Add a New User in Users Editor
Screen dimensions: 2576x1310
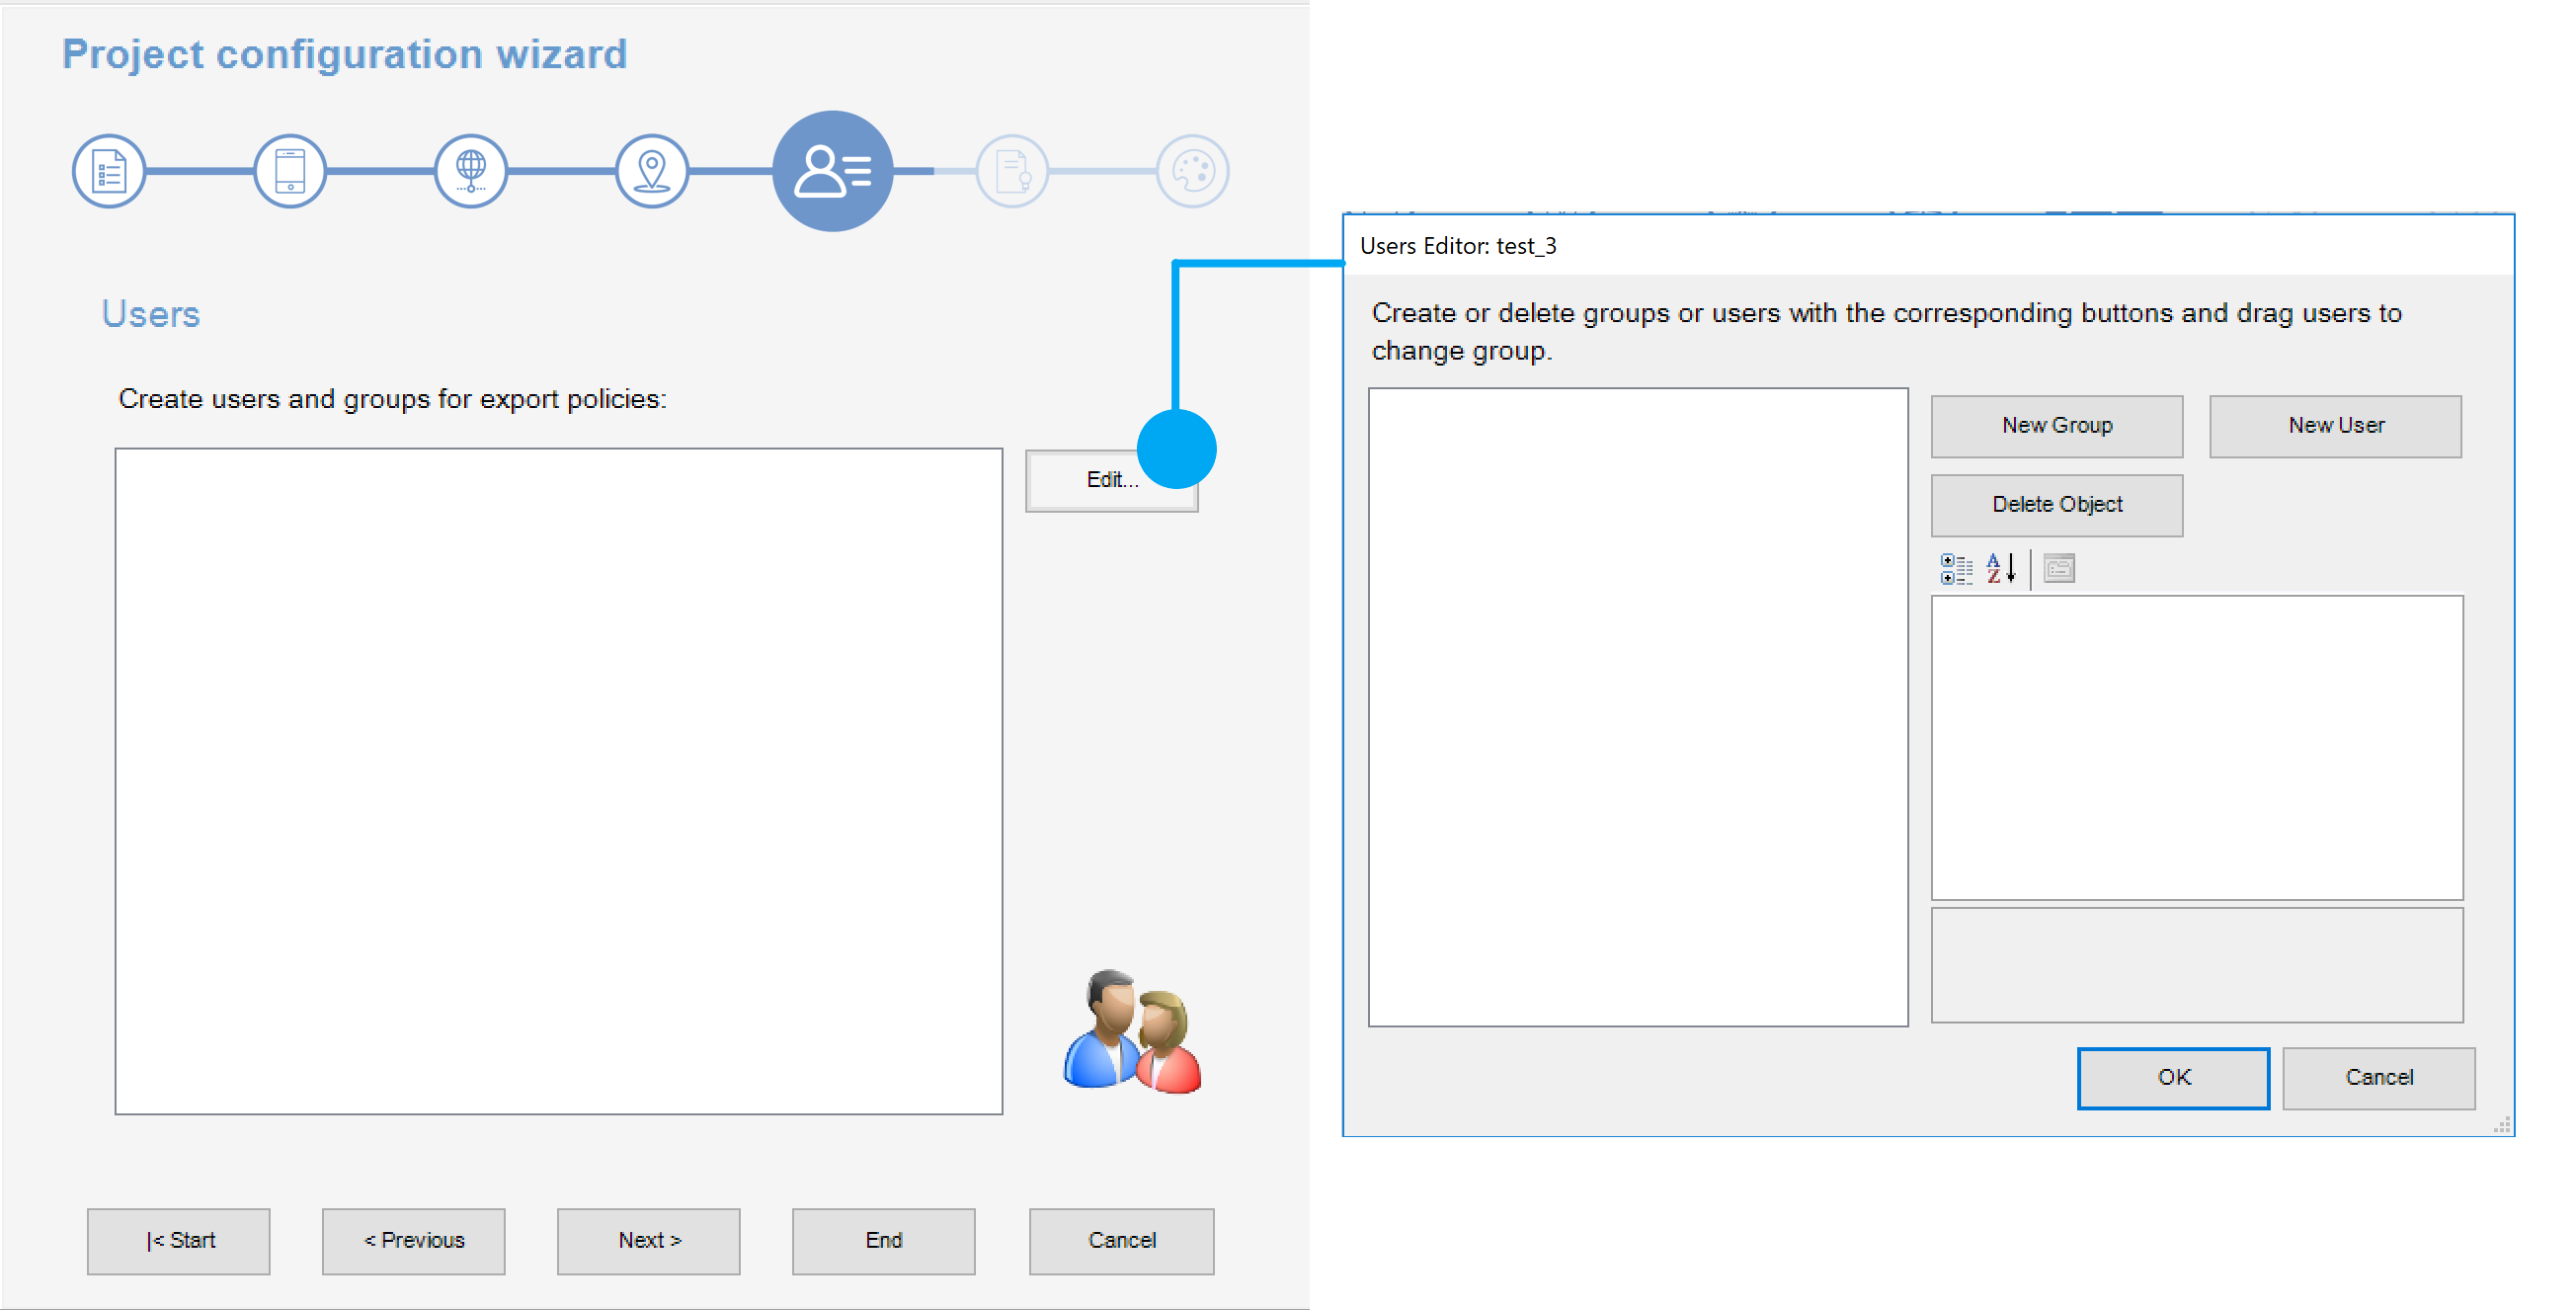pyautogui.click(x=2336, y=426)
